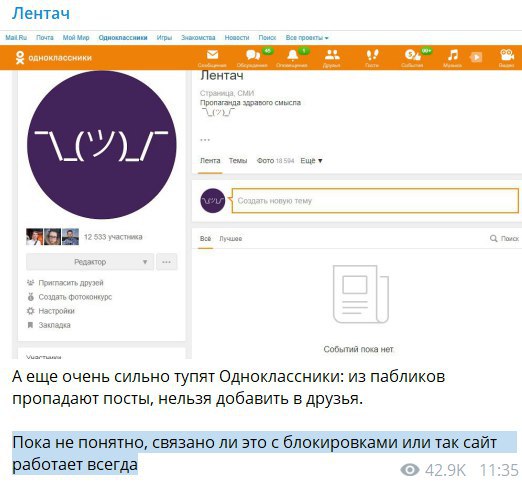Open 'Настройки' group settings
522x482 pixels.
56,311
